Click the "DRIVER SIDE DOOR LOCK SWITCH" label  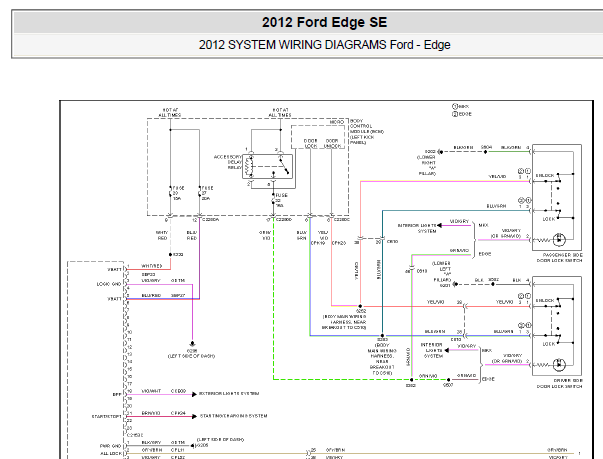(x=560, y=383)
